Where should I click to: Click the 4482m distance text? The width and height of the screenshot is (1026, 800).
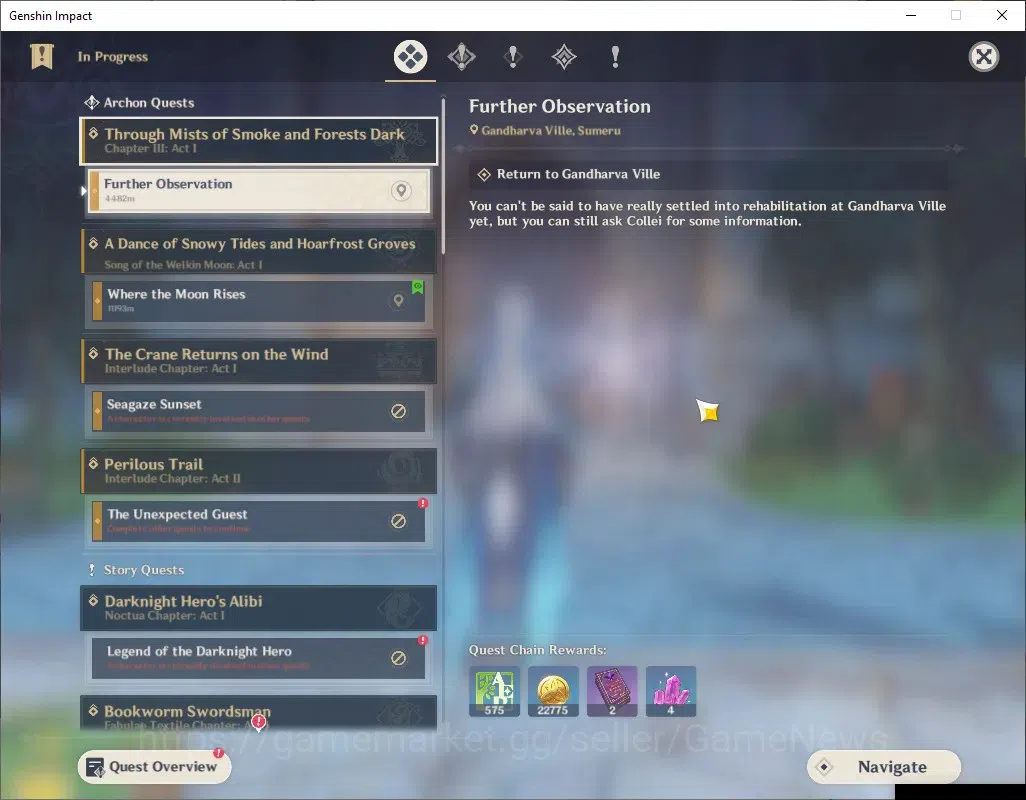click(120, 198)
